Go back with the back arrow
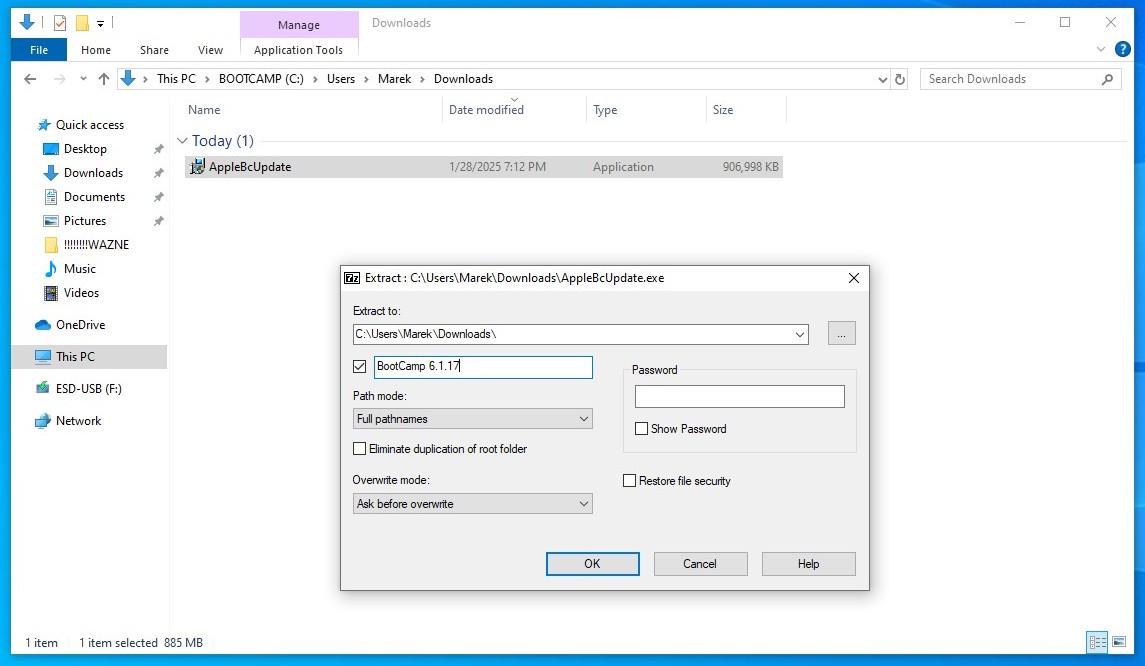Image resolution: width=1145 pixels, height=666 pixels. [30, 79]
